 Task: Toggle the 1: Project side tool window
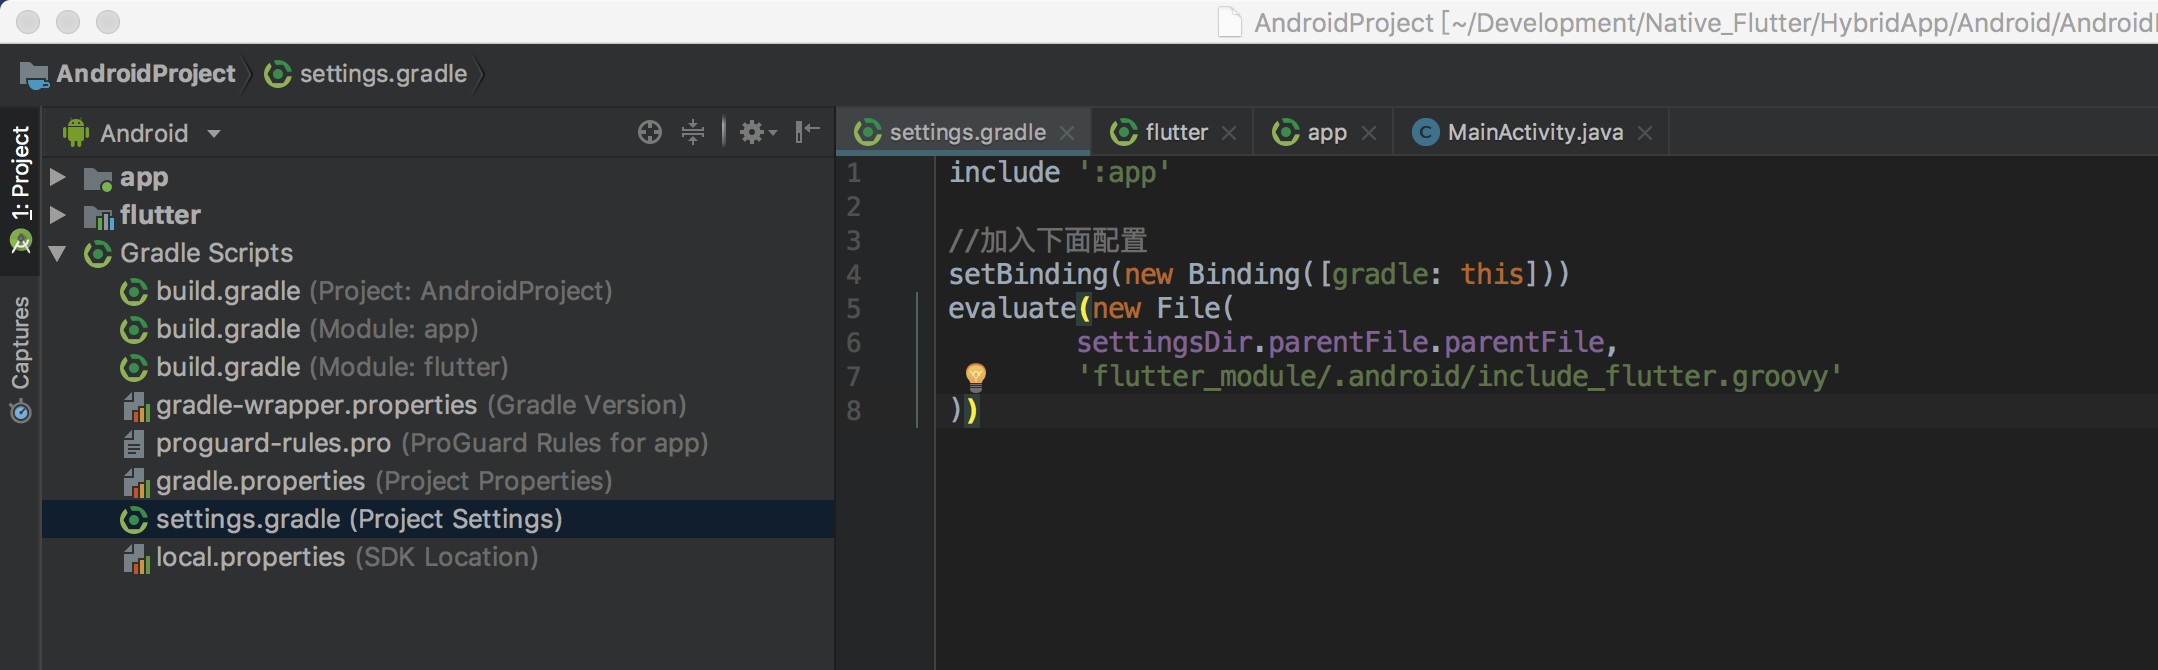pyautogui.click(x=20, y=190)
